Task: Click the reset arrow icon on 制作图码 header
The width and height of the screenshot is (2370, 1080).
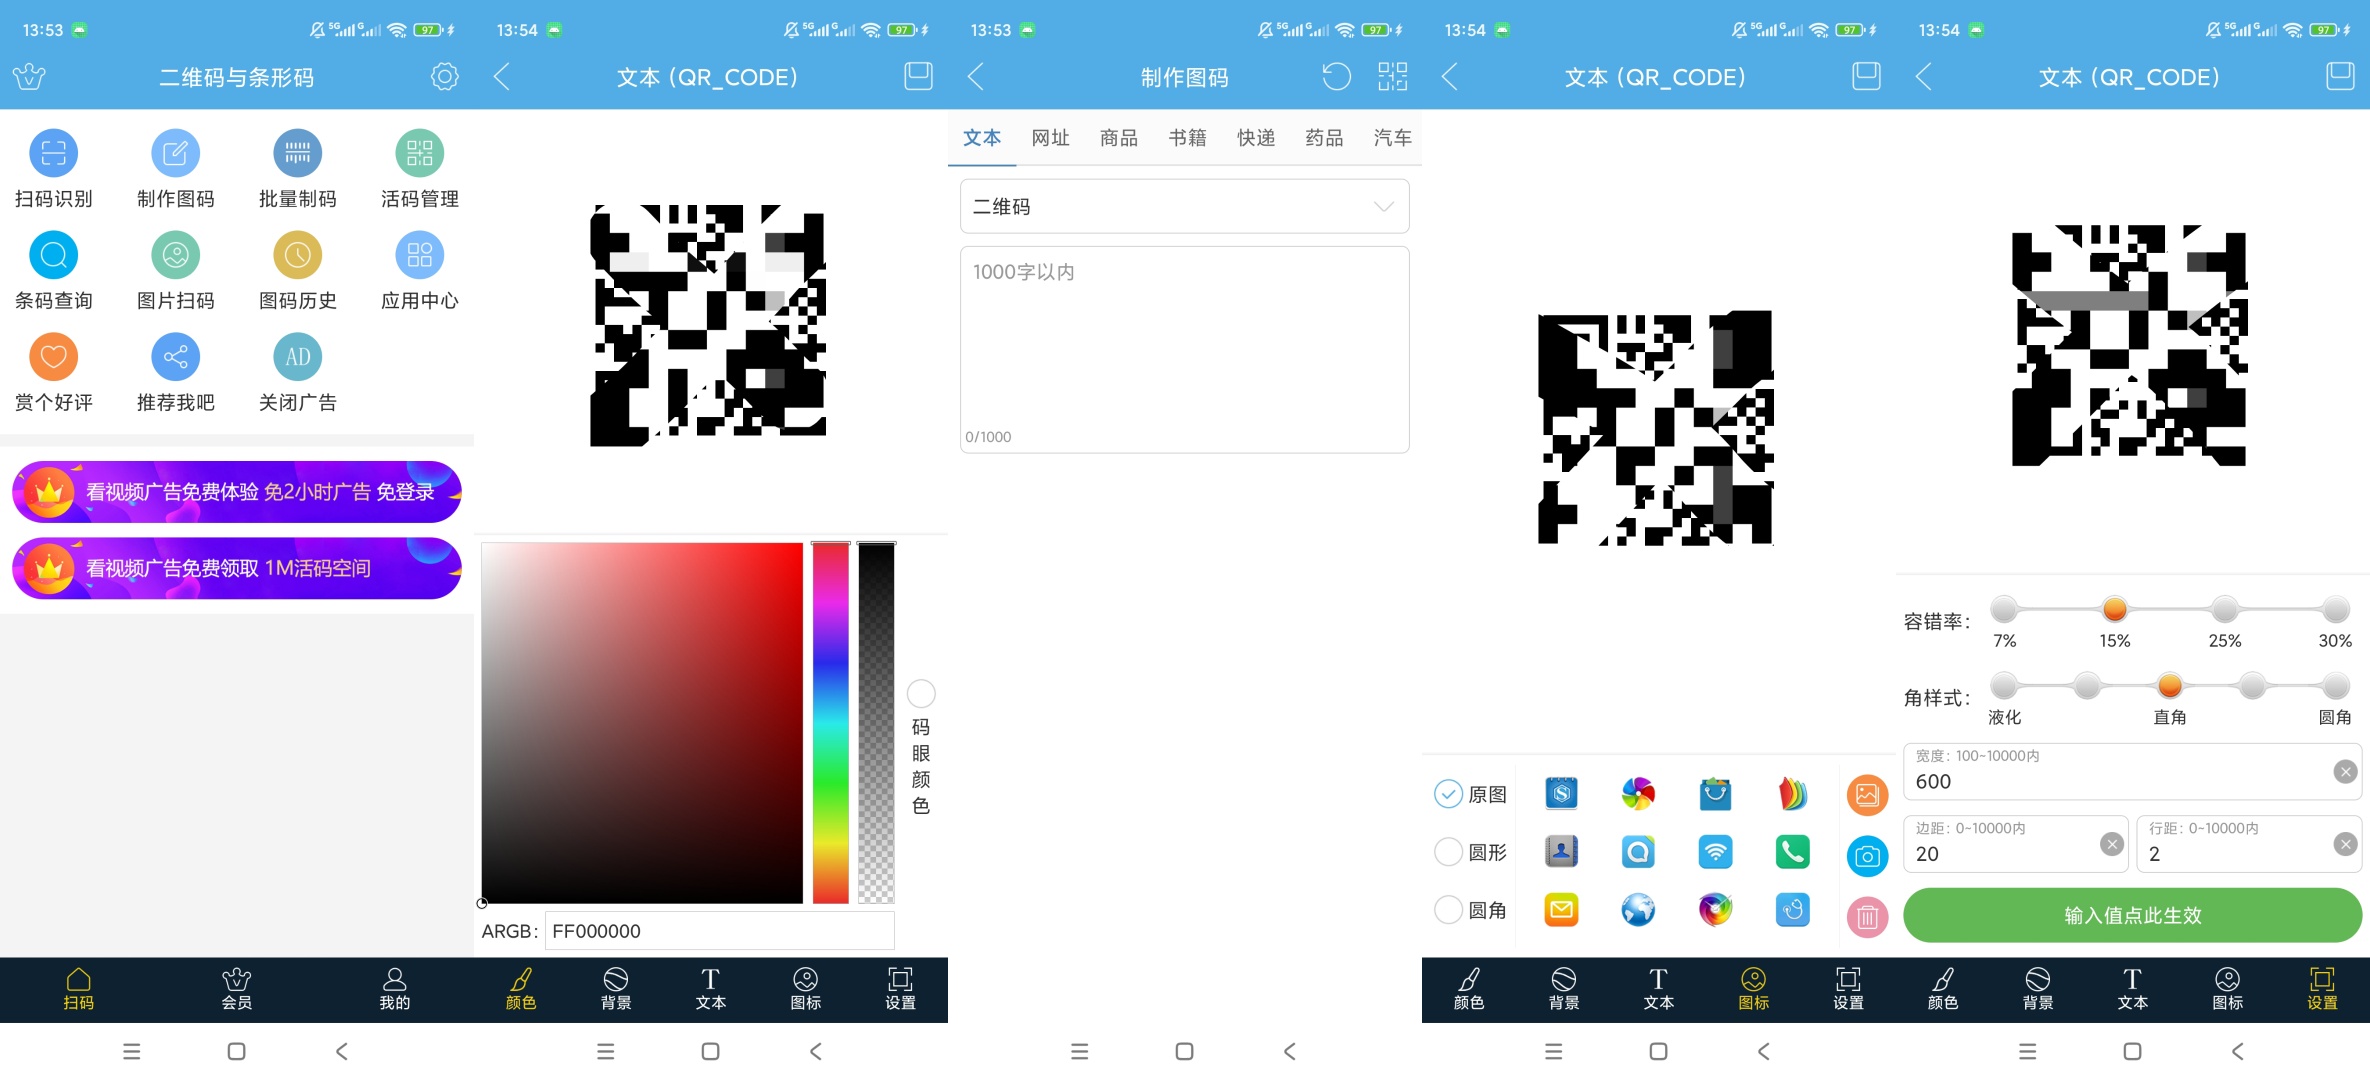Action: [x=1336, y=77]
